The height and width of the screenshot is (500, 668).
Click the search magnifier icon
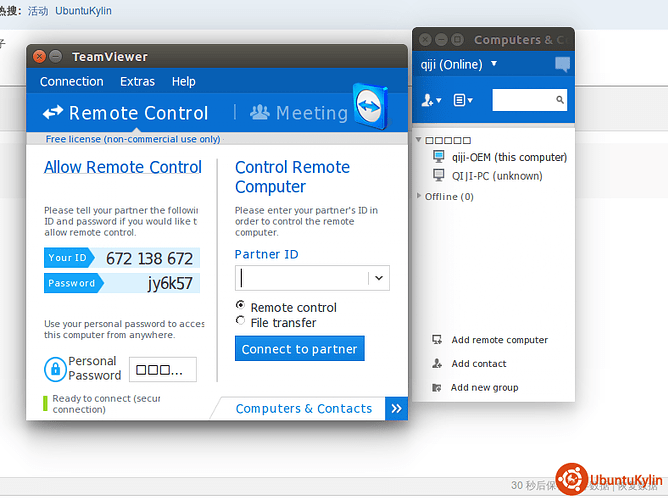pyautogui.click(x=558, y=100)
